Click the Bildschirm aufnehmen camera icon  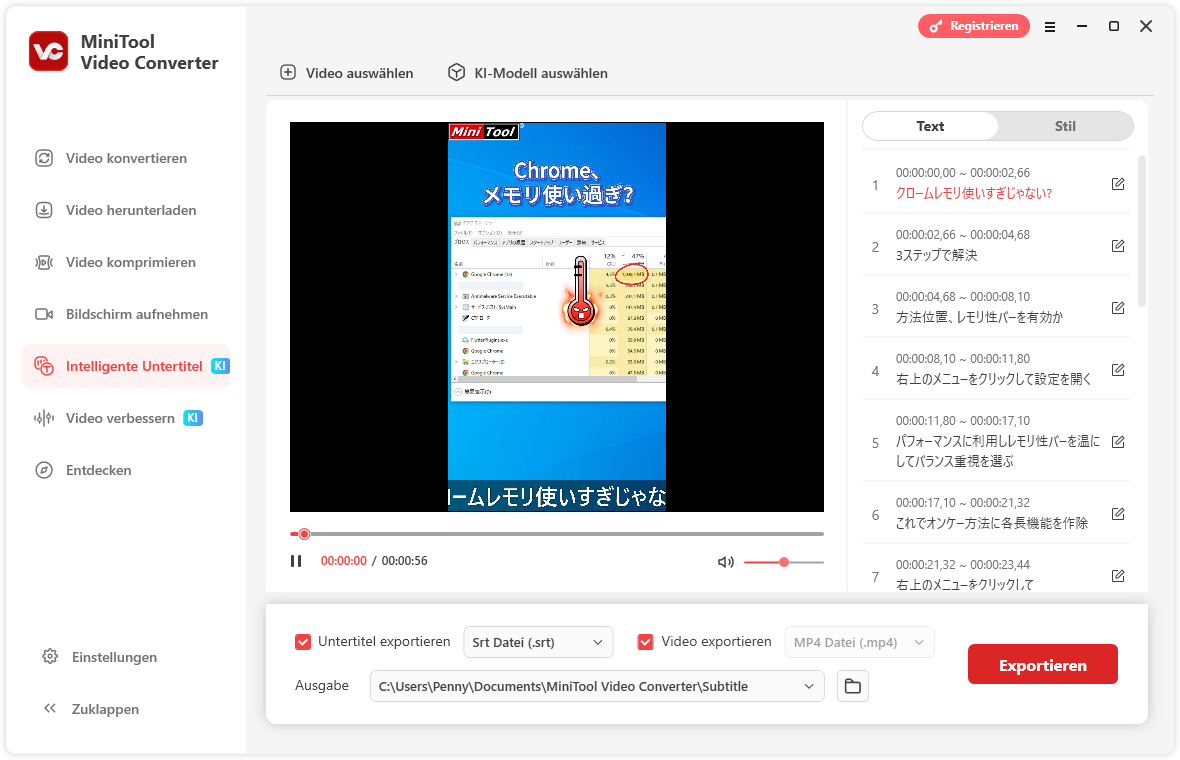tap(44, 314)
